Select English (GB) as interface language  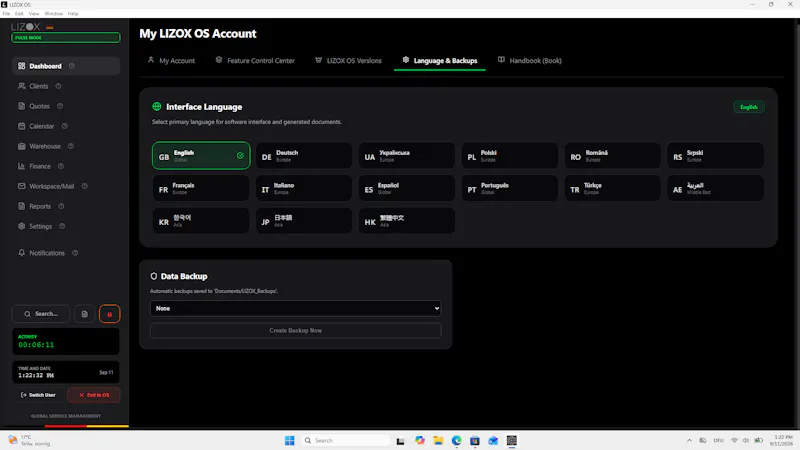[201, 156]
